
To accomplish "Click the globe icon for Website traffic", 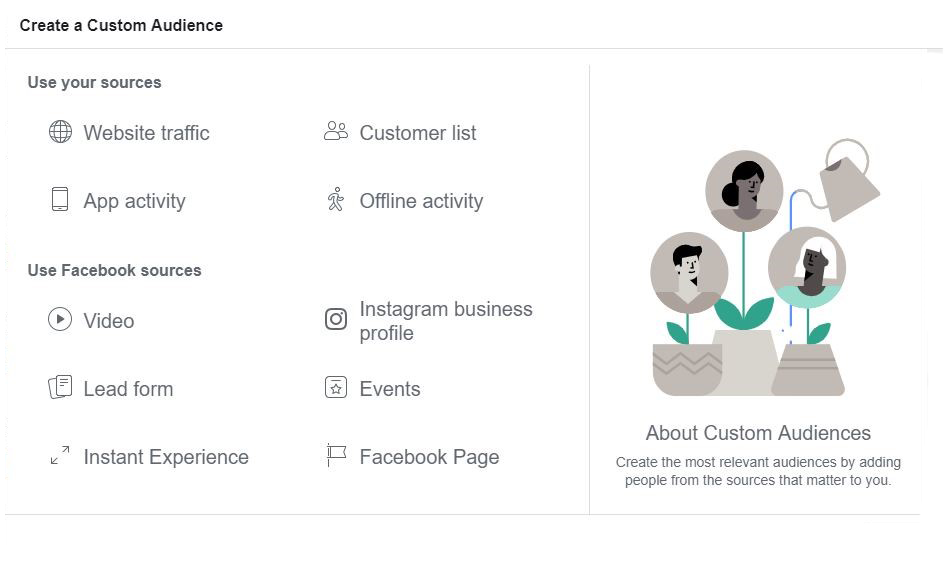I will [x=60, y=131].
